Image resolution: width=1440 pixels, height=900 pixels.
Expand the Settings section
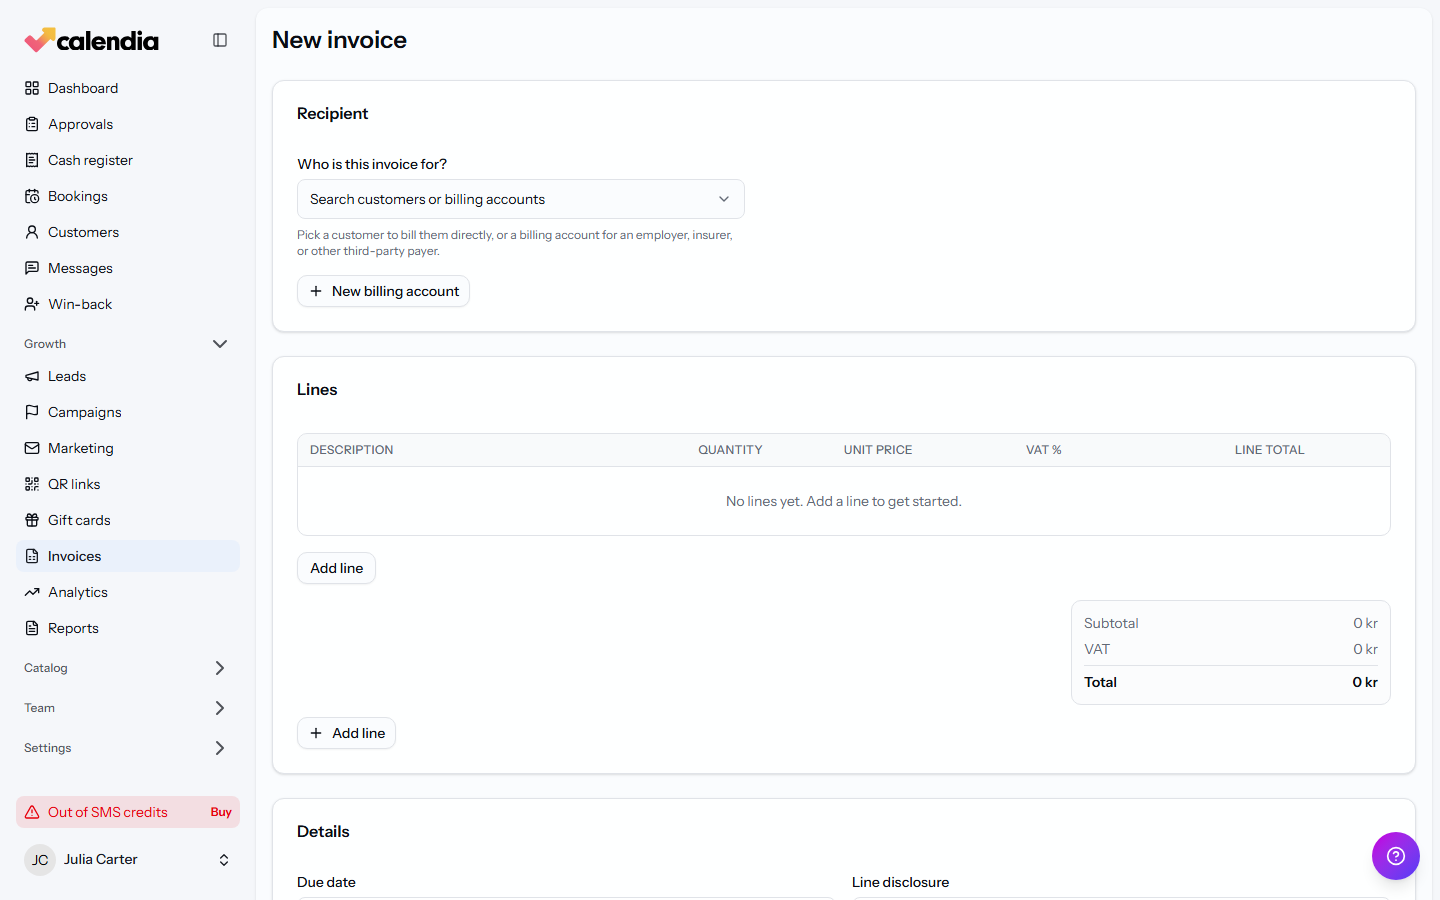(x=220, y=748)
